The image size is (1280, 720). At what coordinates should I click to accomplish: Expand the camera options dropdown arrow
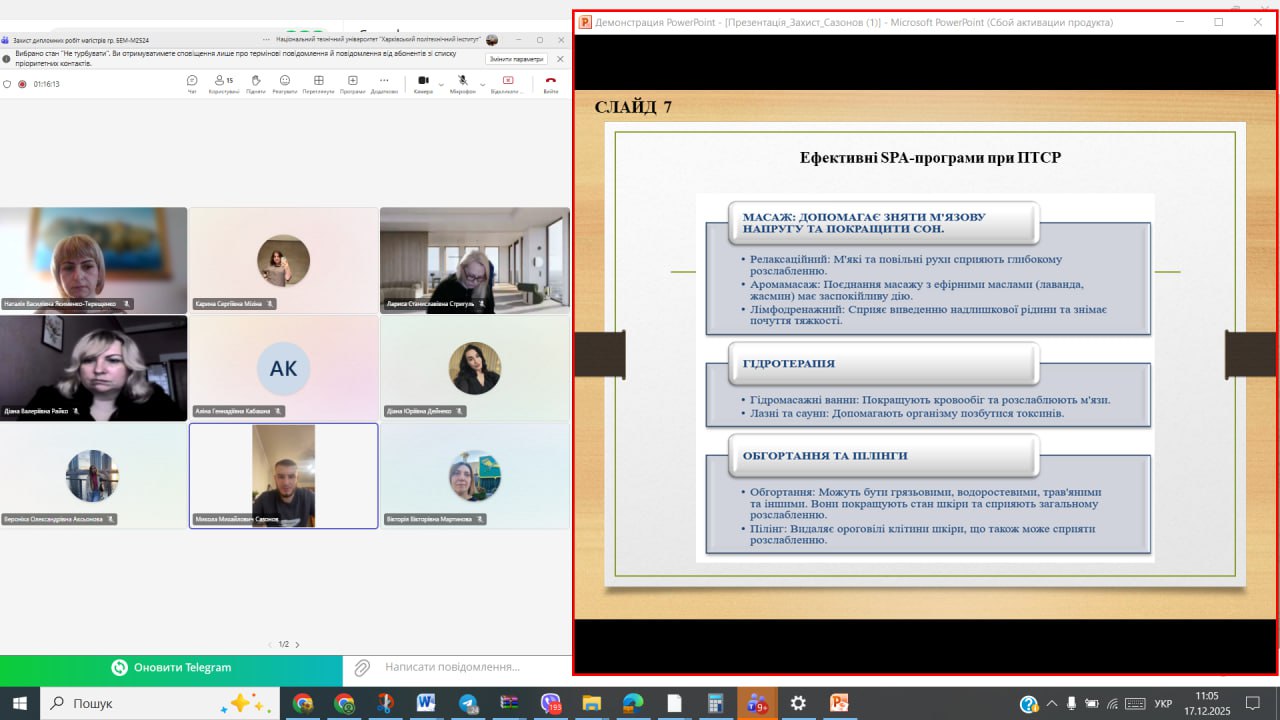coord(441,82)
